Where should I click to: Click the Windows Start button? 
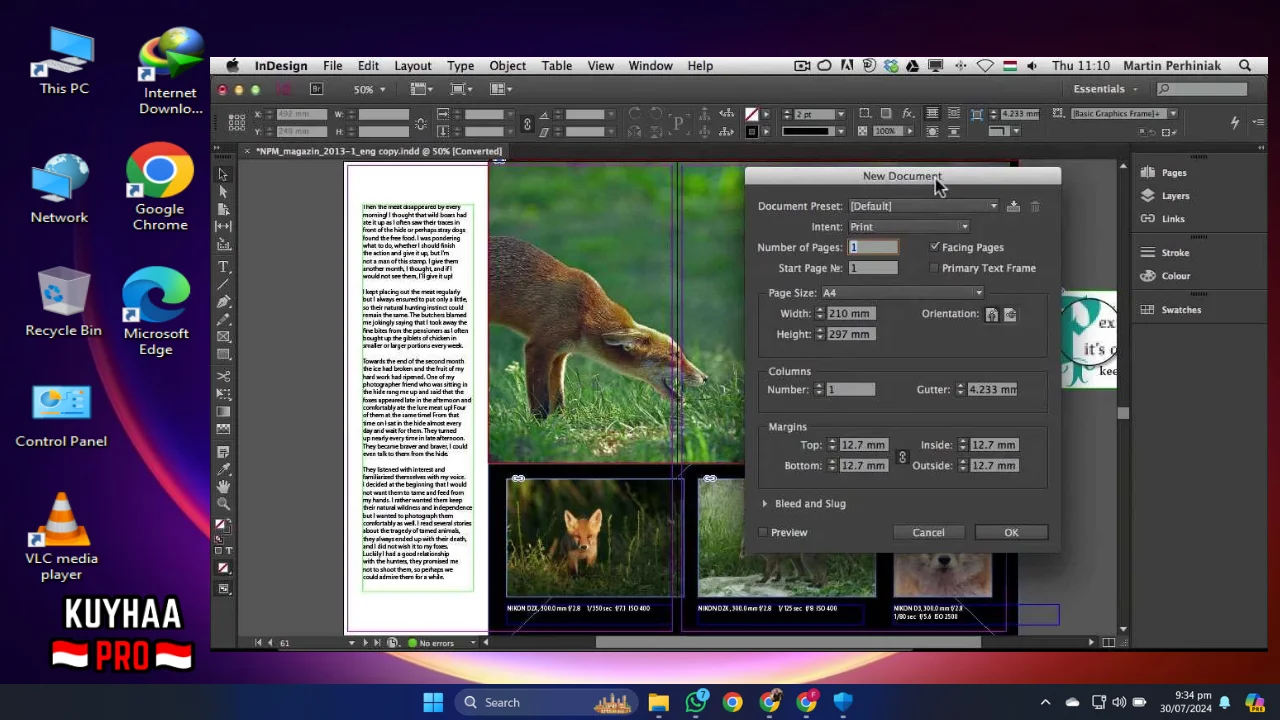point(433,702)
